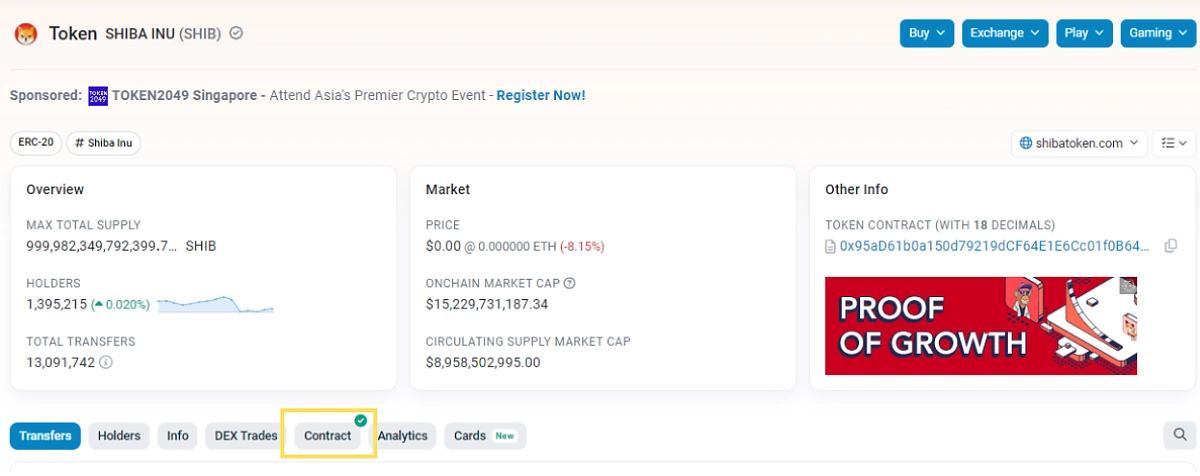Click the onchain market cap $15,229,731,187.34

point(487,304)
